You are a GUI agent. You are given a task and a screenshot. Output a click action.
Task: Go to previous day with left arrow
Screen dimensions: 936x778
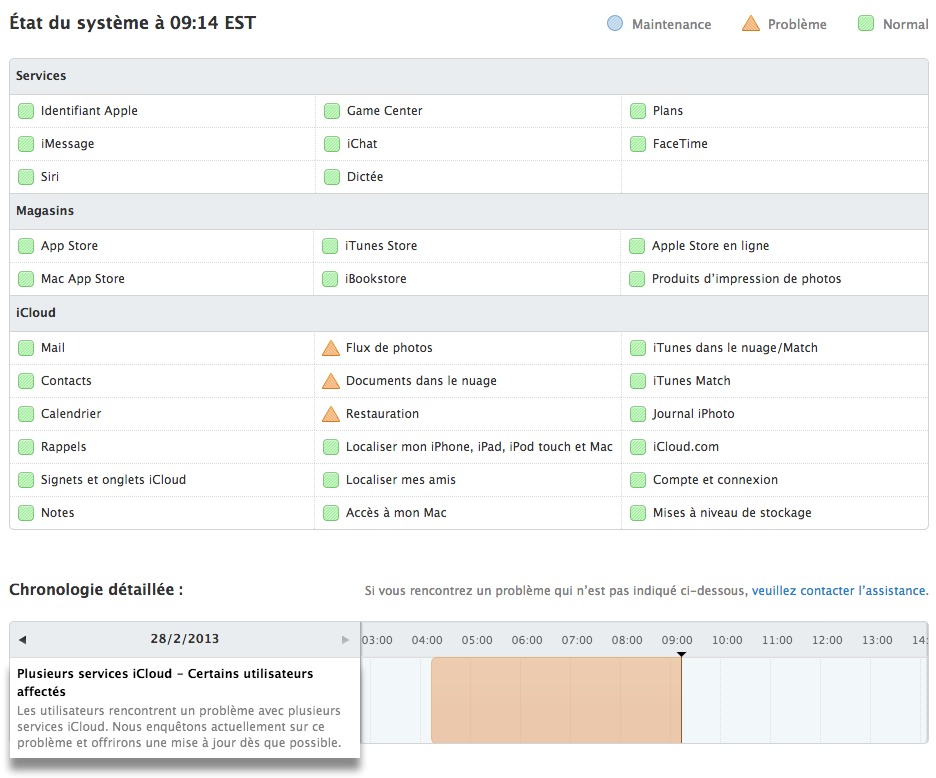pyautogui.click(x=22, y=639)
